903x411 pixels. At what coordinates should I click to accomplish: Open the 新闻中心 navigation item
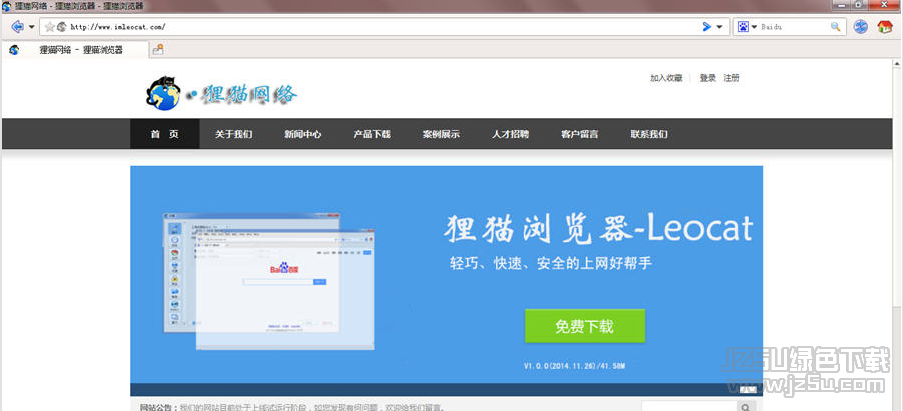[x=303, y=134]
